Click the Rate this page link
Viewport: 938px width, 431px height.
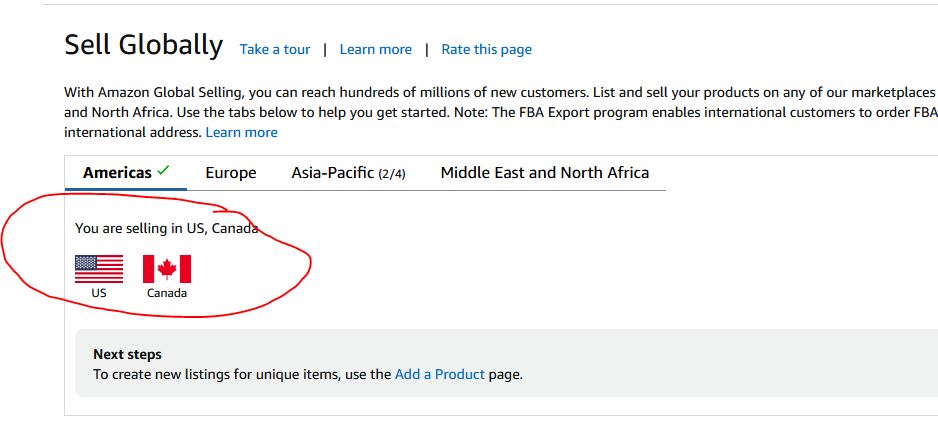tap(486, 50)
